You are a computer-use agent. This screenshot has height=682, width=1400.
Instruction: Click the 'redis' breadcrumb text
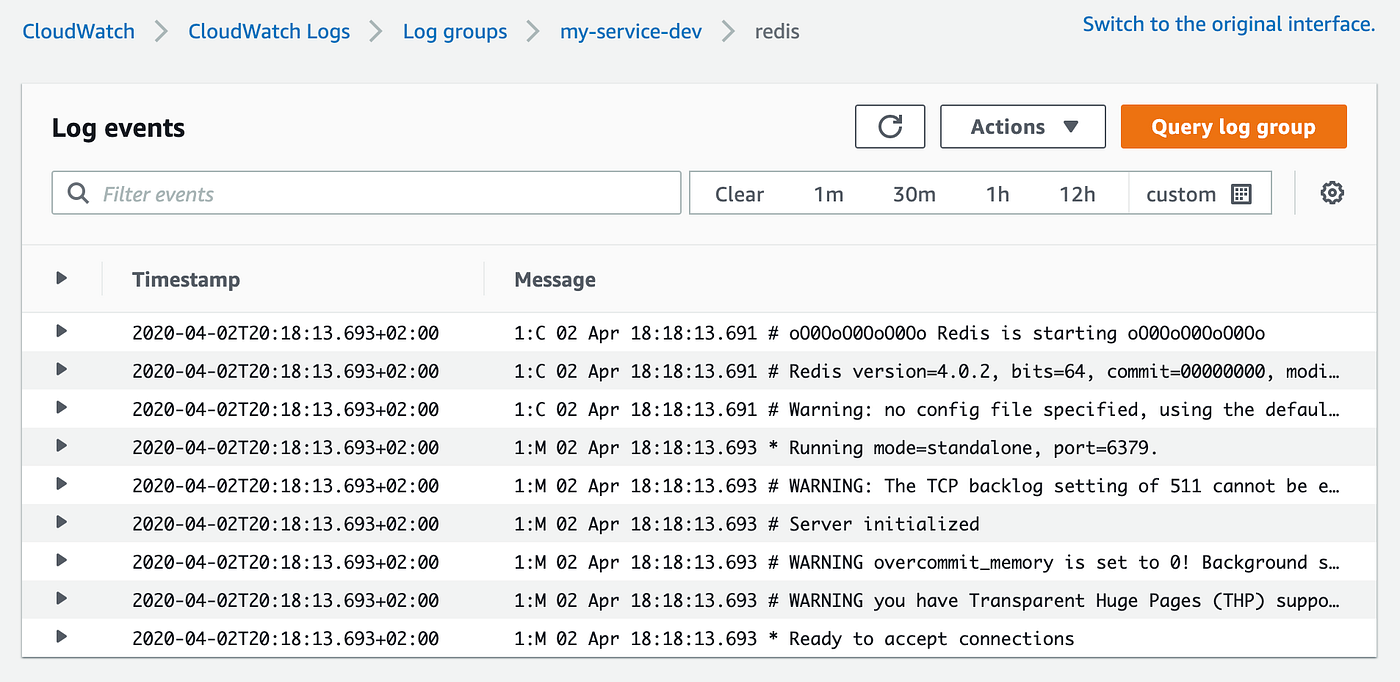tap(777, 31)
